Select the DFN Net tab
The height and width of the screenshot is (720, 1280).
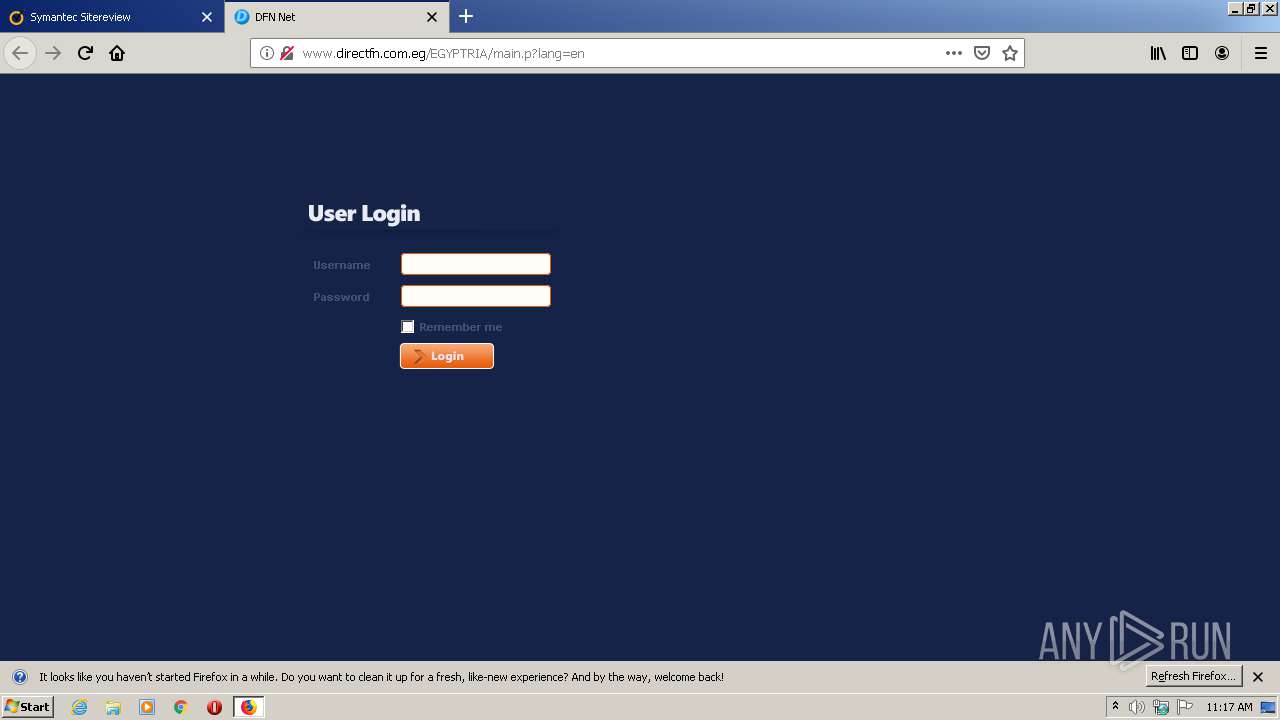point(336,17)
